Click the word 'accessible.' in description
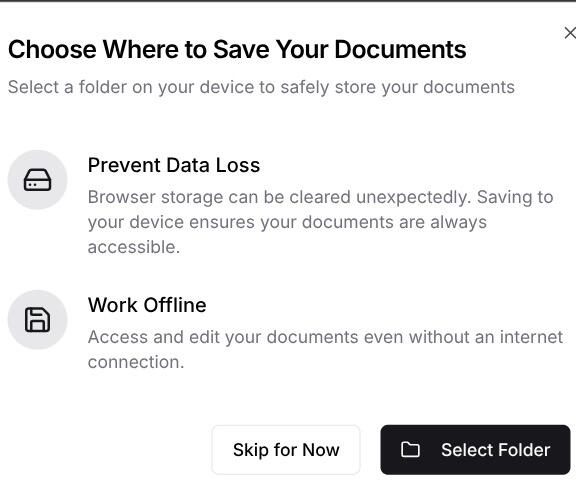 coord(134,247)
